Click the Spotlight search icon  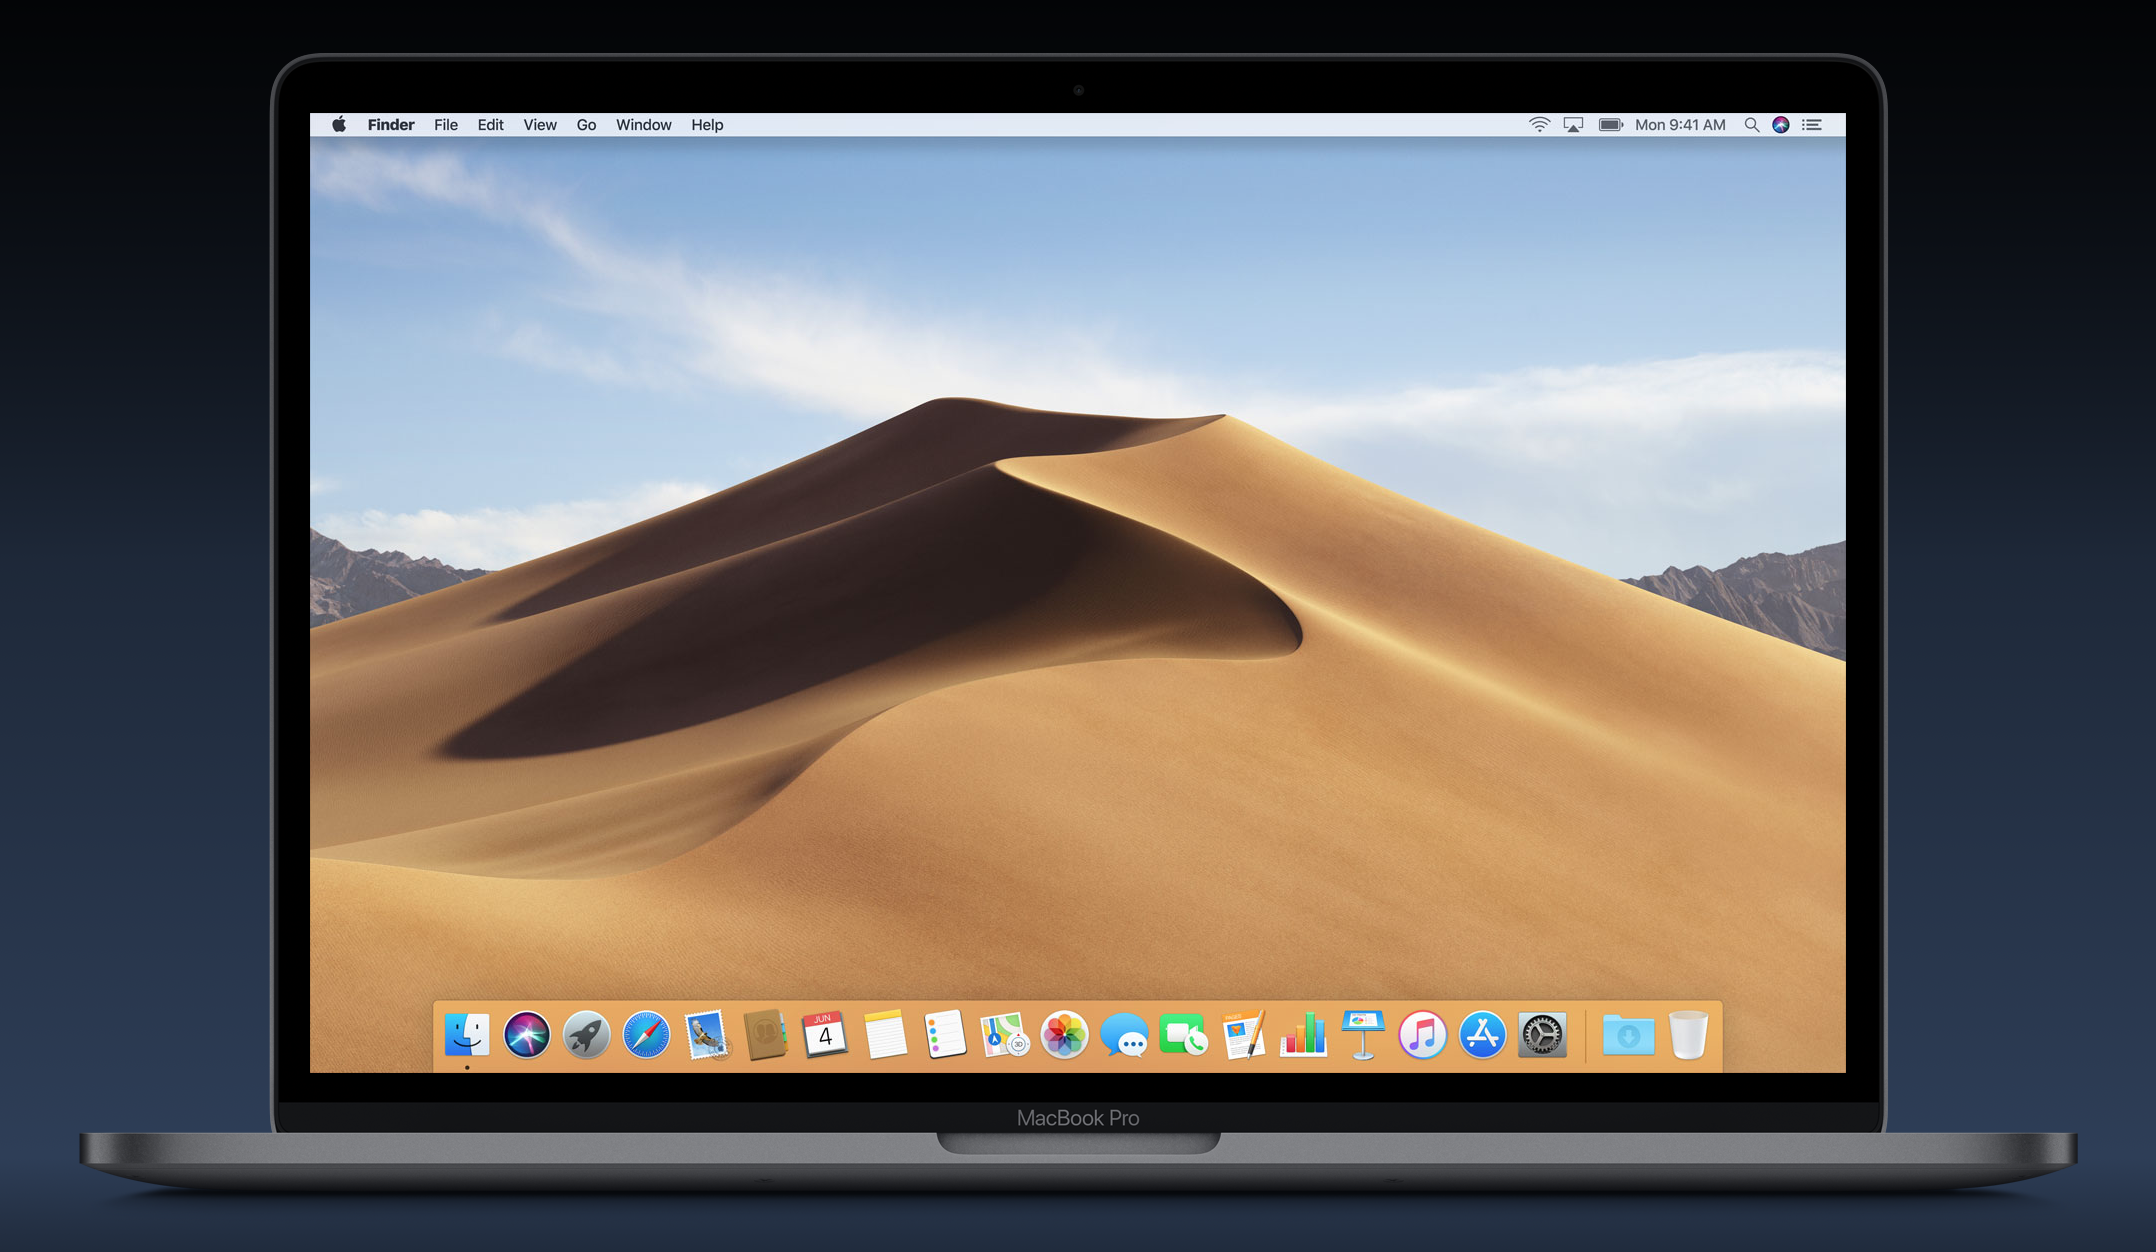click(x=1751, y=125)
